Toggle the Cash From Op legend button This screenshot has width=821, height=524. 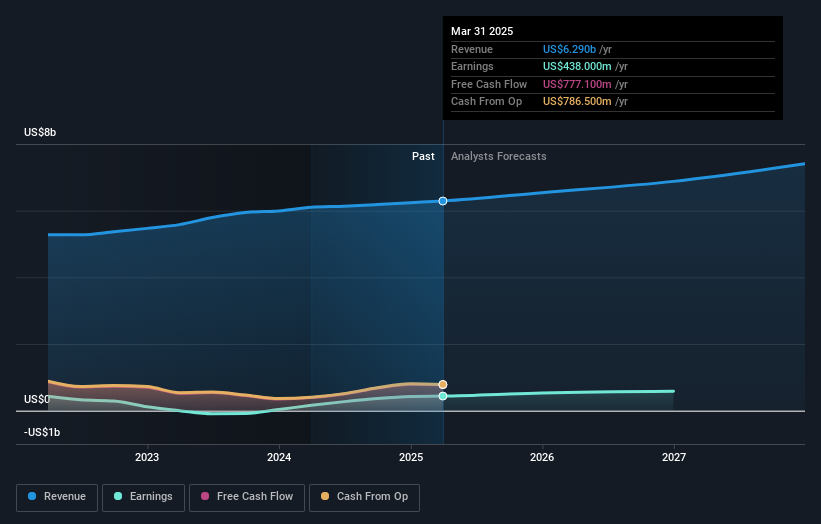click(364, 497)
